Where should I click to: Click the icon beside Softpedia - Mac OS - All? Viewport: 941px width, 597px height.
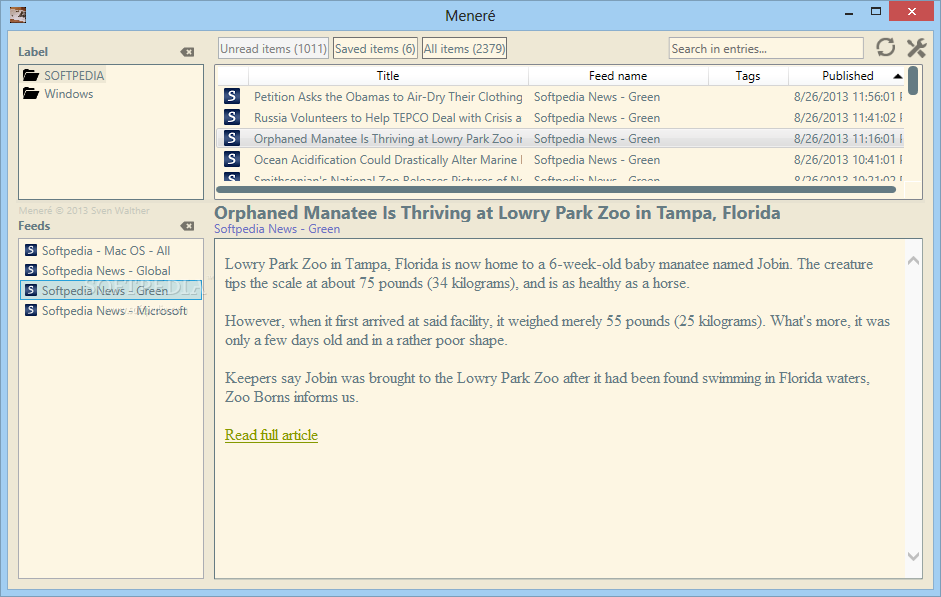[31, 250]
